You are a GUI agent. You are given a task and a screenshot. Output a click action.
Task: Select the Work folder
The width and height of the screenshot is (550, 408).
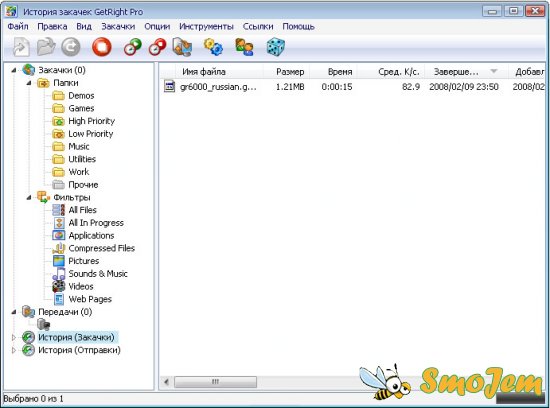pyautogui.click(x=79, y=172)
